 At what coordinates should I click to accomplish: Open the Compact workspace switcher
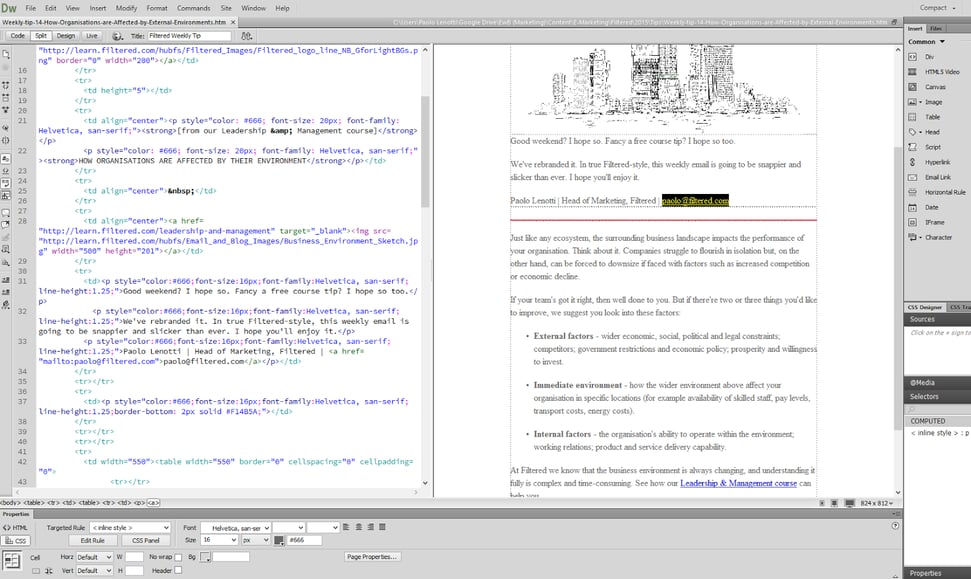coord(938,7)
